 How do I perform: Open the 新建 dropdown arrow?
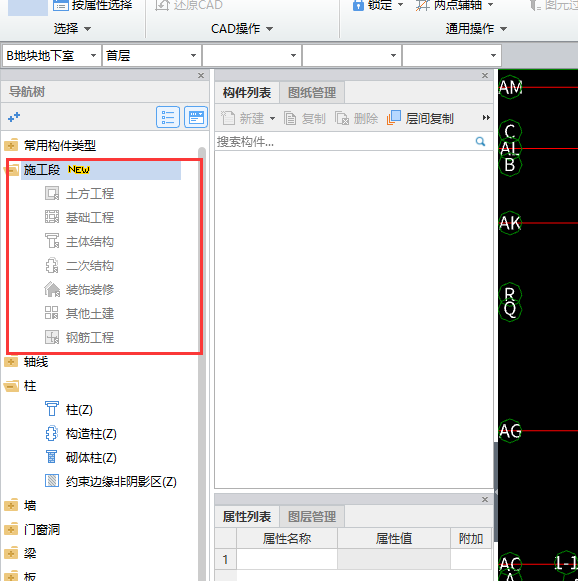coord(272,119)
